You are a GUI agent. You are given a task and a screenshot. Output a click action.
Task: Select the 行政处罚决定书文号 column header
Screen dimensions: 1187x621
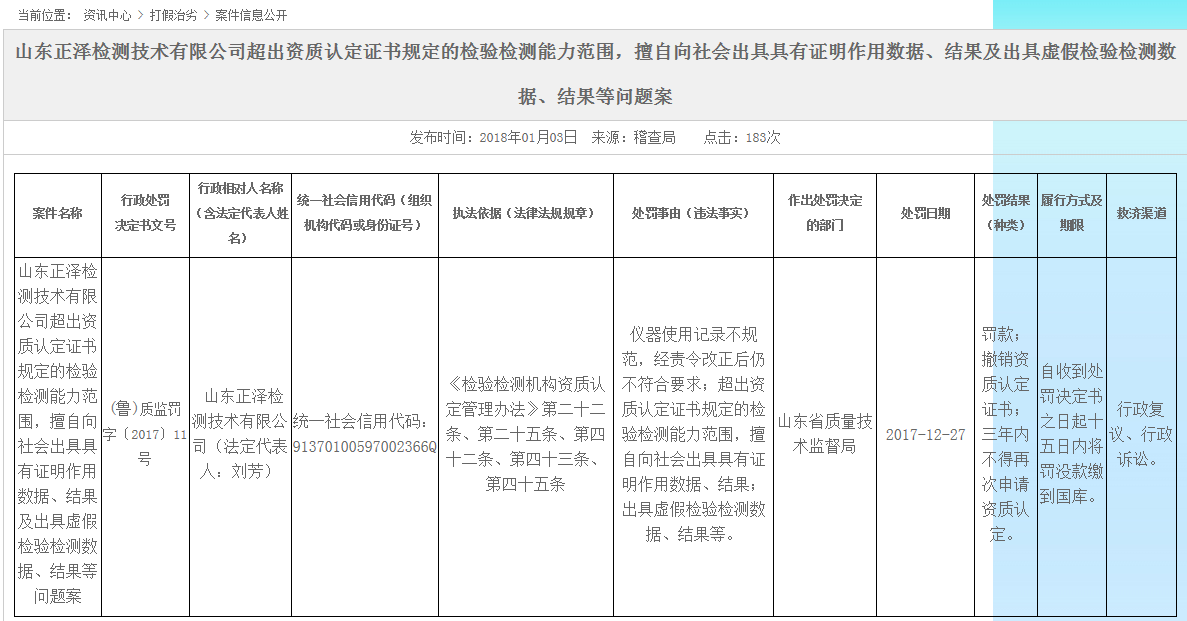(145, 213)
